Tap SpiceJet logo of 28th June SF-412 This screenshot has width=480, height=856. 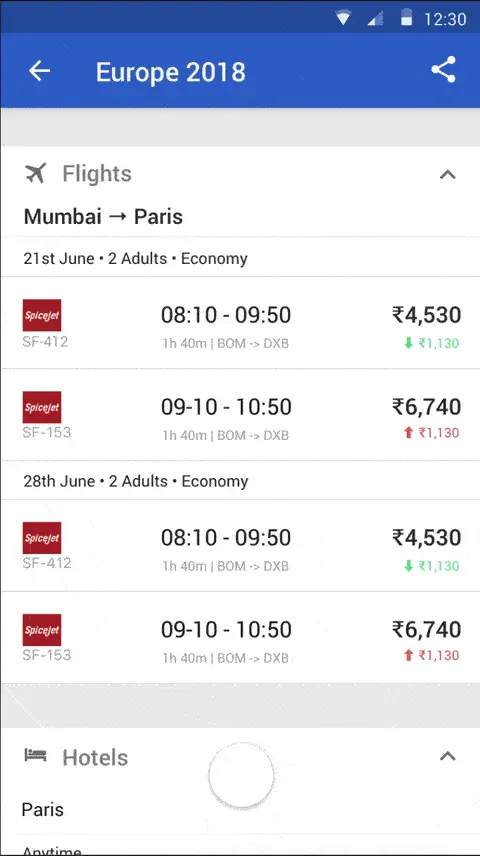coord(42,538)
